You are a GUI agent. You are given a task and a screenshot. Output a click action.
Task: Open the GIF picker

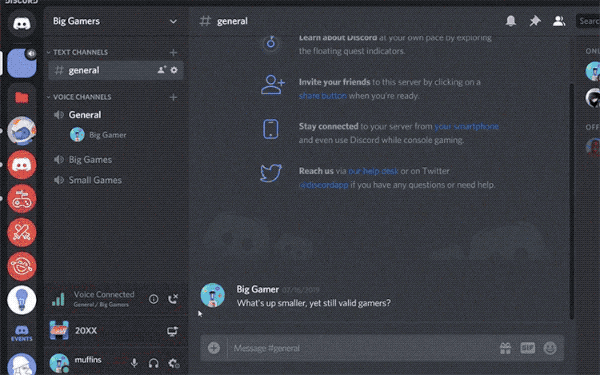(x=528, y=348)
